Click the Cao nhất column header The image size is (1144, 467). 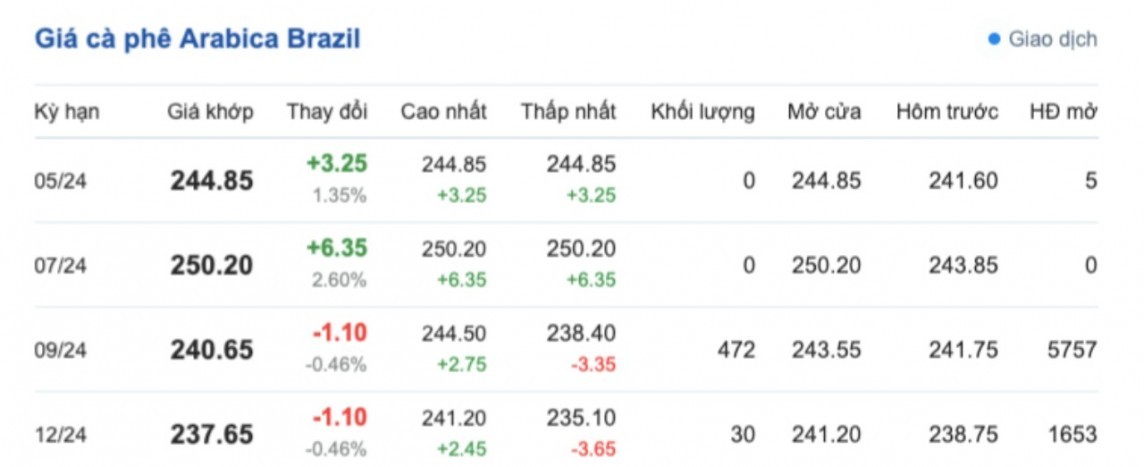444,111
